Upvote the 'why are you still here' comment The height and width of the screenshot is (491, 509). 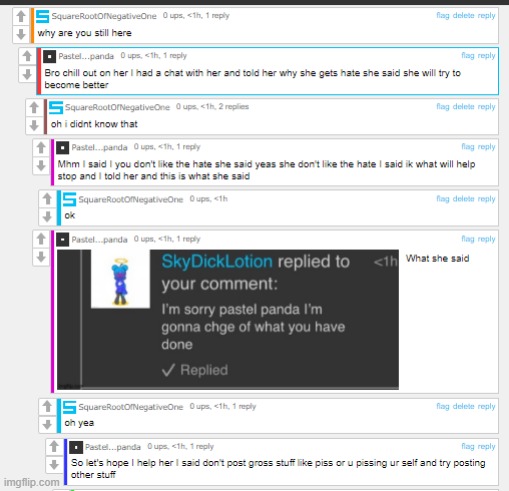pyautogui.click(x=21, y=16)
